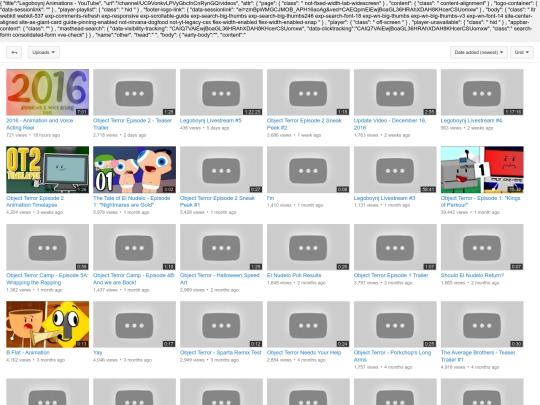Click thumbnail for El Nudelo Poll Results
Image resolution: width=540 pixels, height=405 pixels.
click(308, 247)
